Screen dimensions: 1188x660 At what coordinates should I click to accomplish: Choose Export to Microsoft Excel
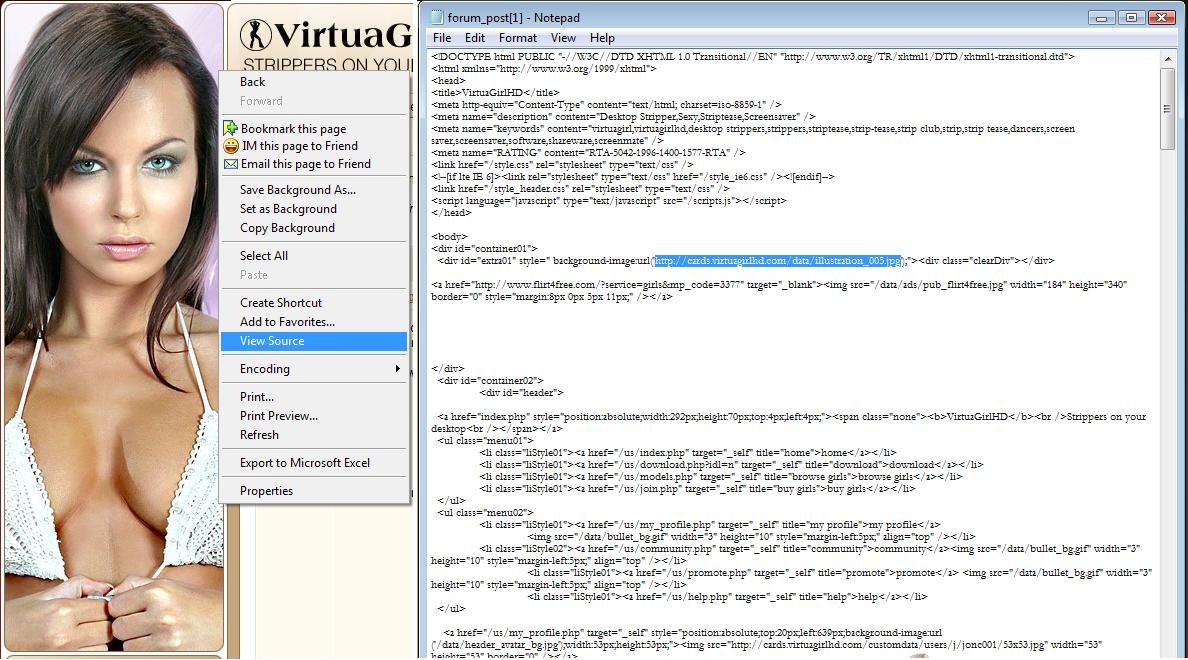[305, 463]
